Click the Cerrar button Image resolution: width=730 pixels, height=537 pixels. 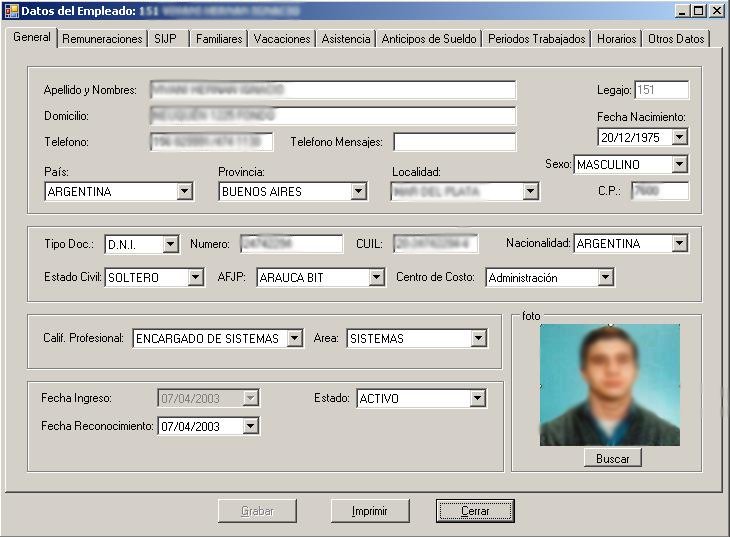pos(475,511)
